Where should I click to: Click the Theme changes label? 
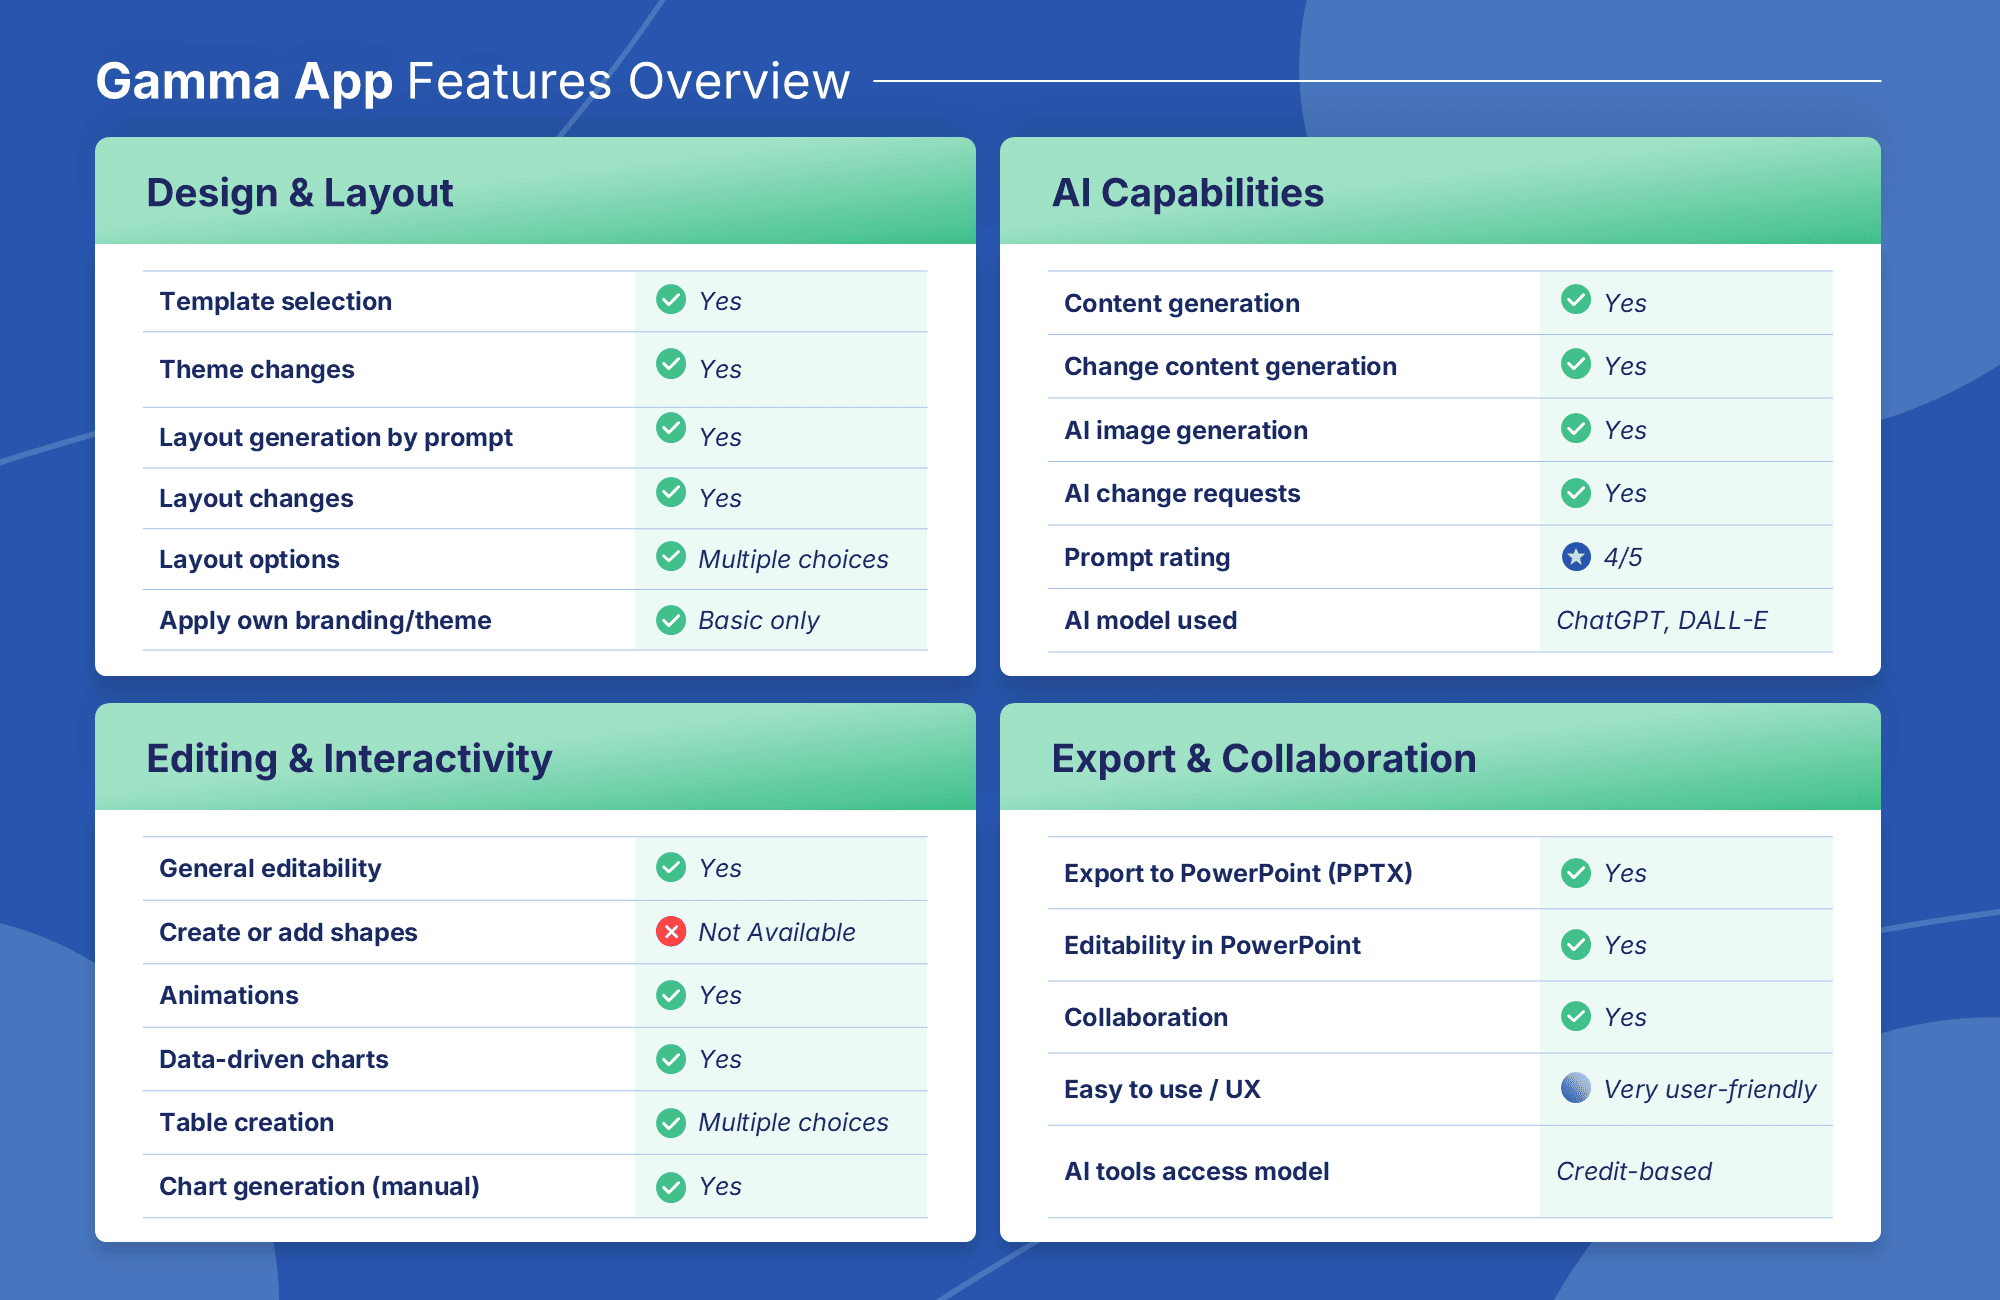[257, 369]
